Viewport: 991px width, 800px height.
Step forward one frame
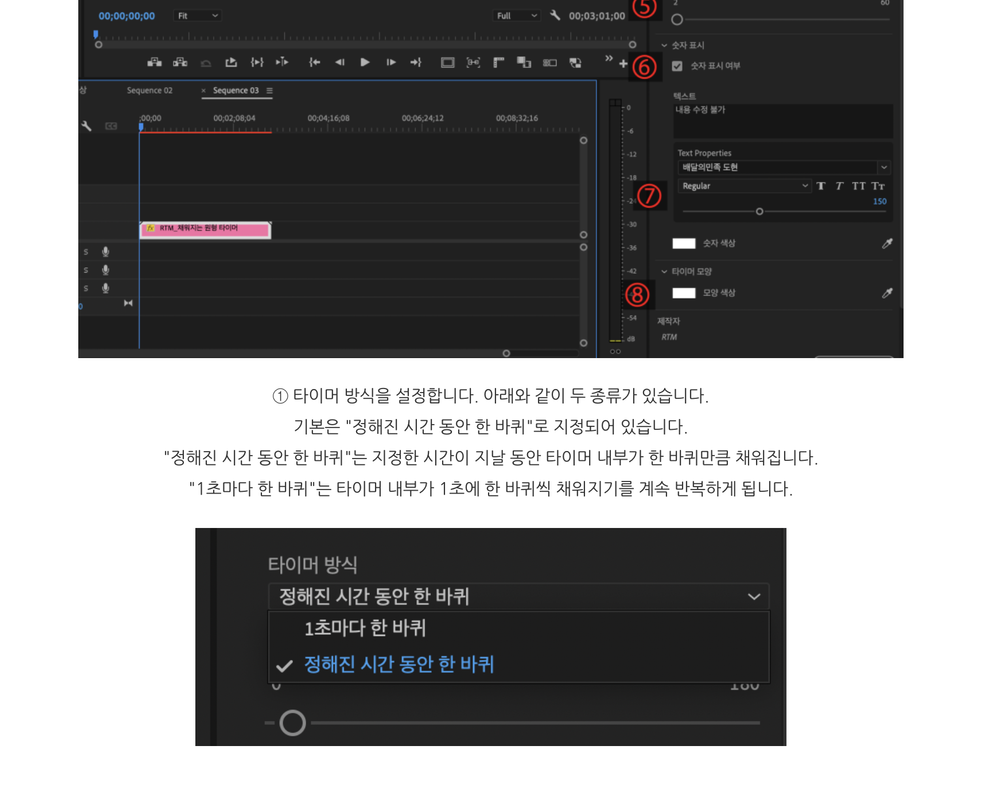coord(391,62)
